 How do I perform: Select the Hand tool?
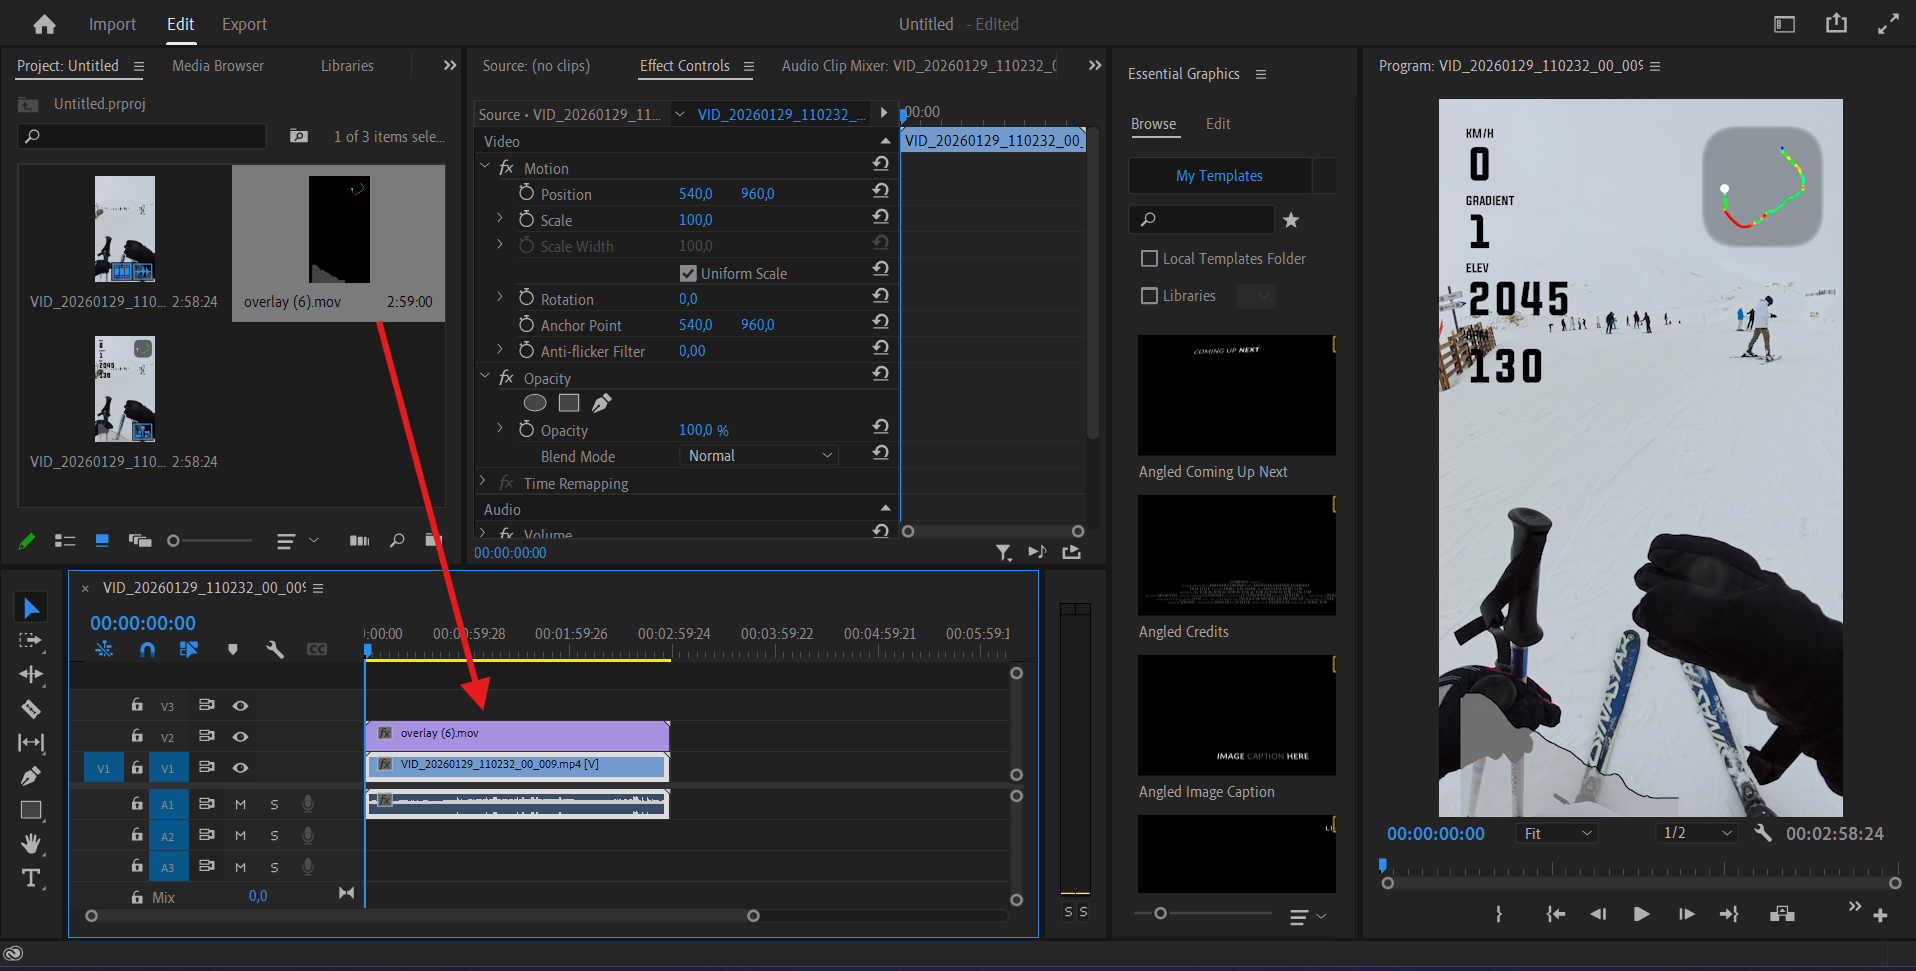[31, 844]
